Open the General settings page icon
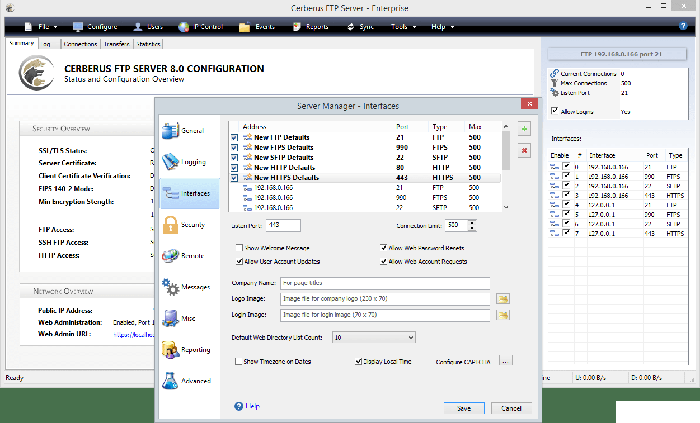Image resolution: width=700 pixels, height=423 pixels. click(170, 130)
